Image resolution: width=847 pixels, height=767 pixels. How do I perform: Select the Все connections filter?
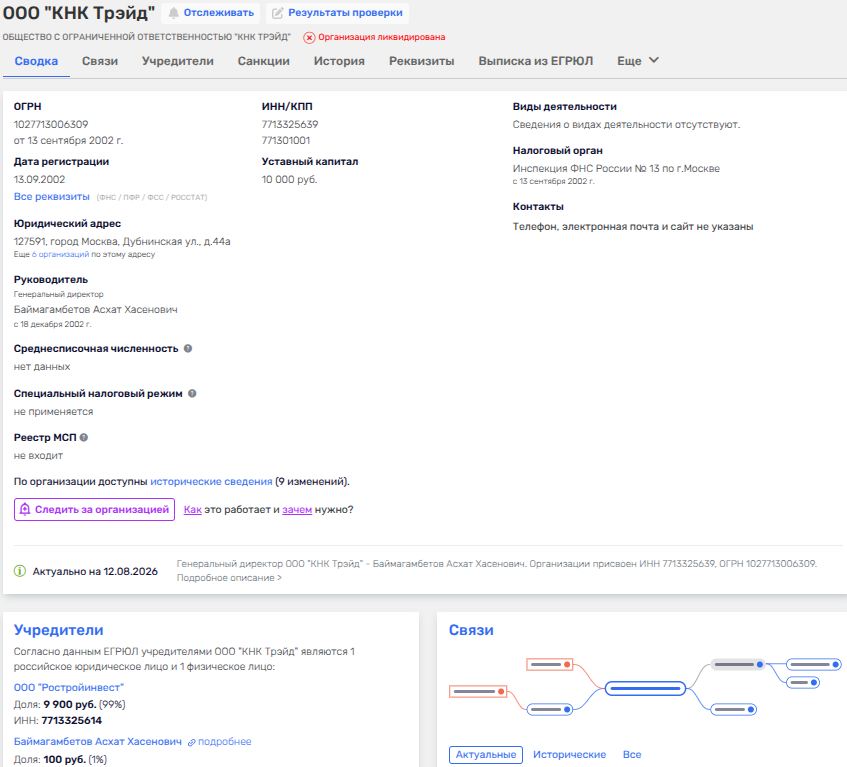632,755
